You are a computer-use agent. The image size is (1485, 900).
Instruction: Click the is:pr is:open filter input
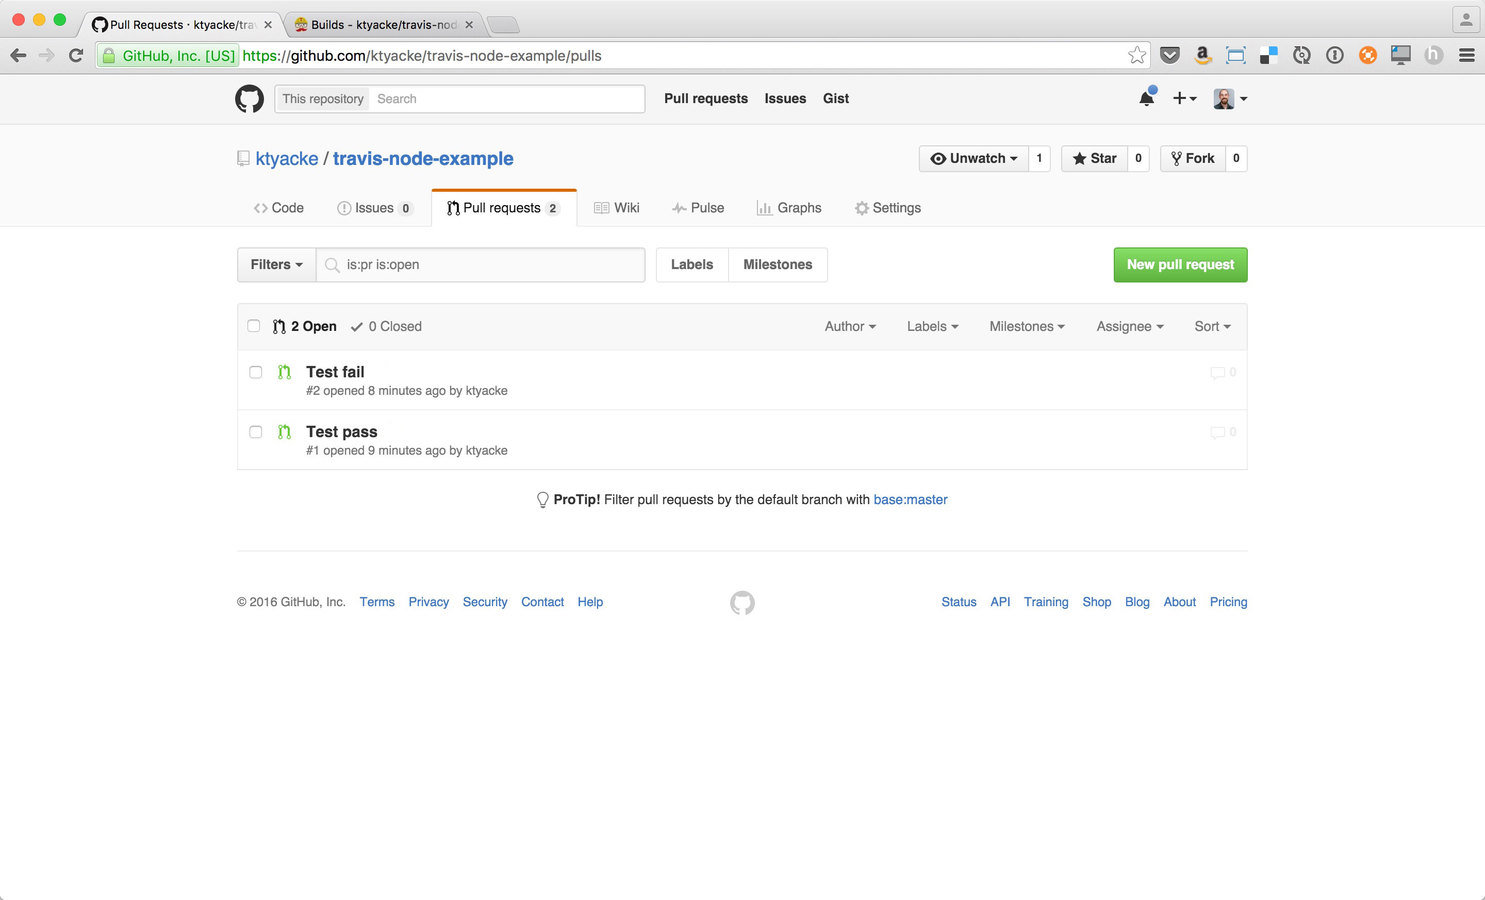coord(481,265)
